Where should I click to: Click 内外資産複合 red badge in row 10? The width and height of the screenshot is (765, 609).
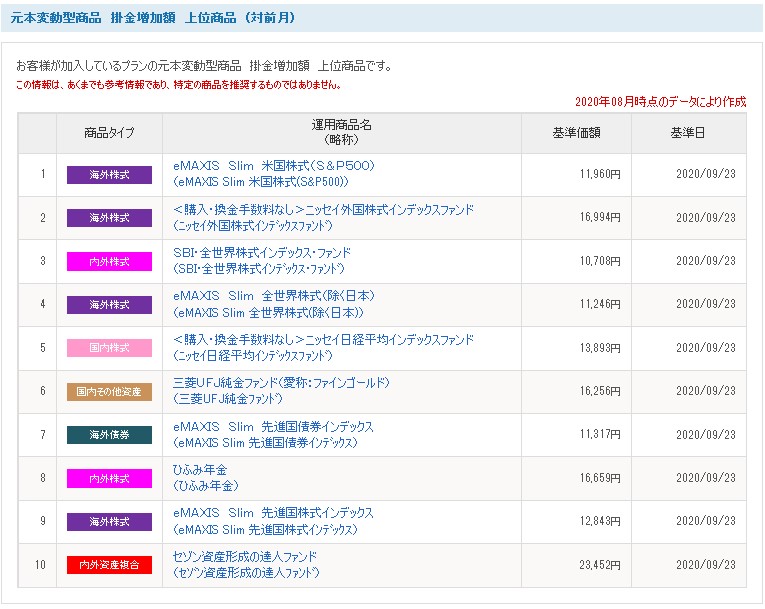point(109,565)
